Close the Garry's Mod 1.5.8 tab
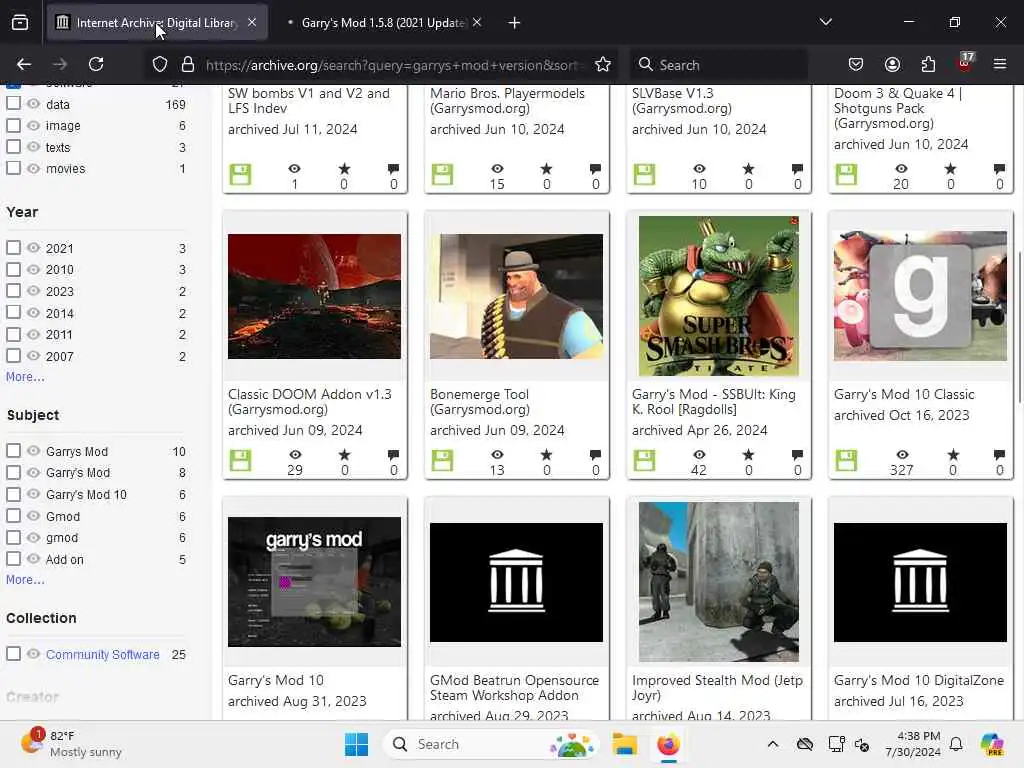The image size is (1024, 768). [x=477, y=22]
